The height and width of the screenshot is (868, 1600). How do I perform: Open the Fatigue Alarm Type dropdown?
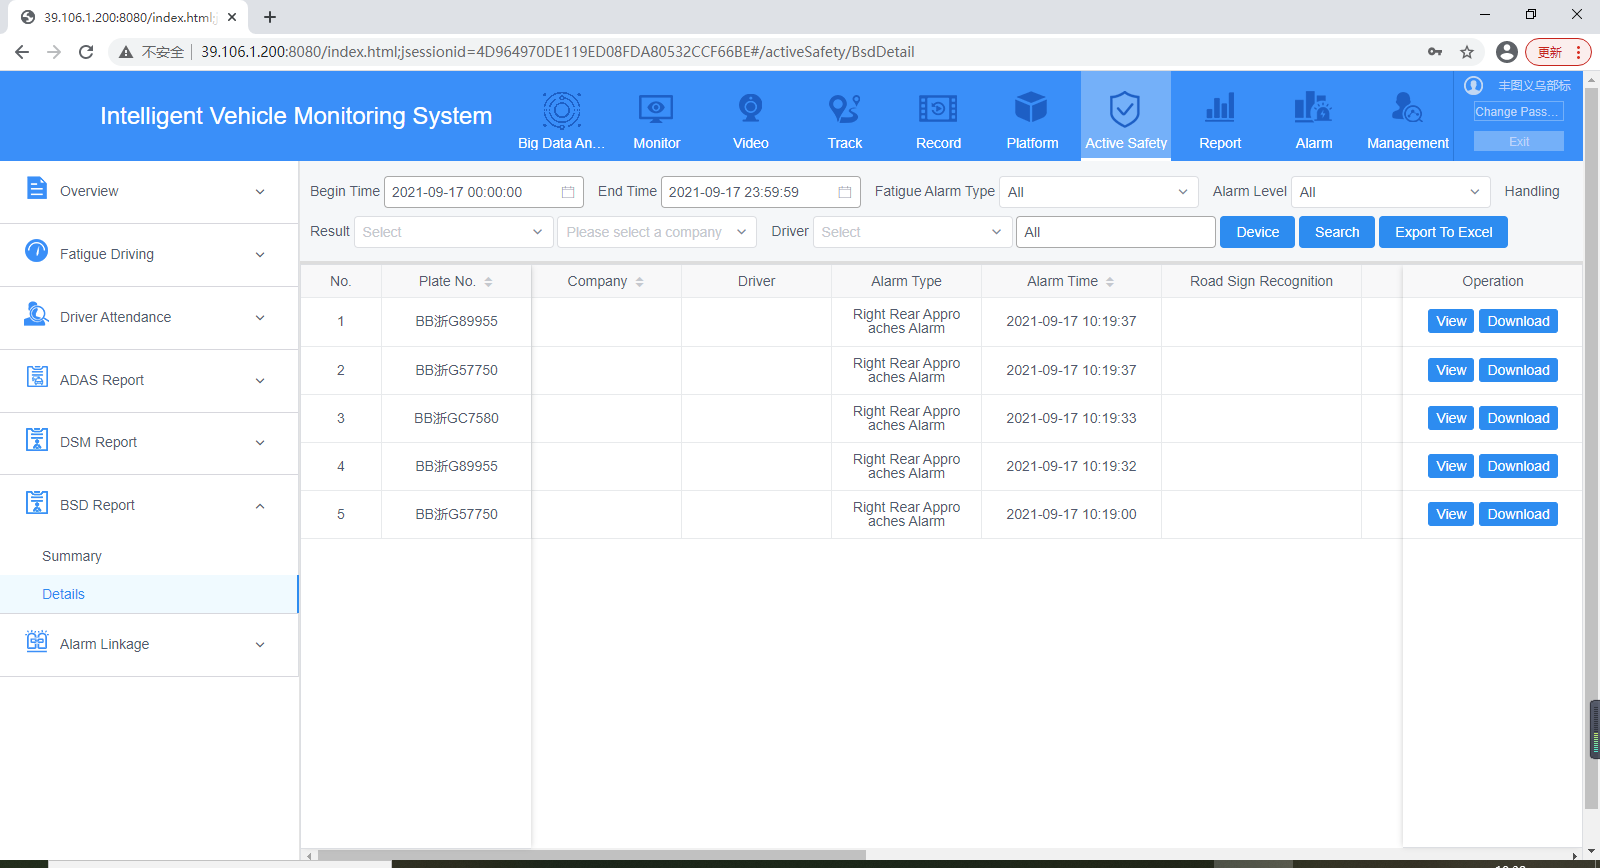click(1099, 192)
